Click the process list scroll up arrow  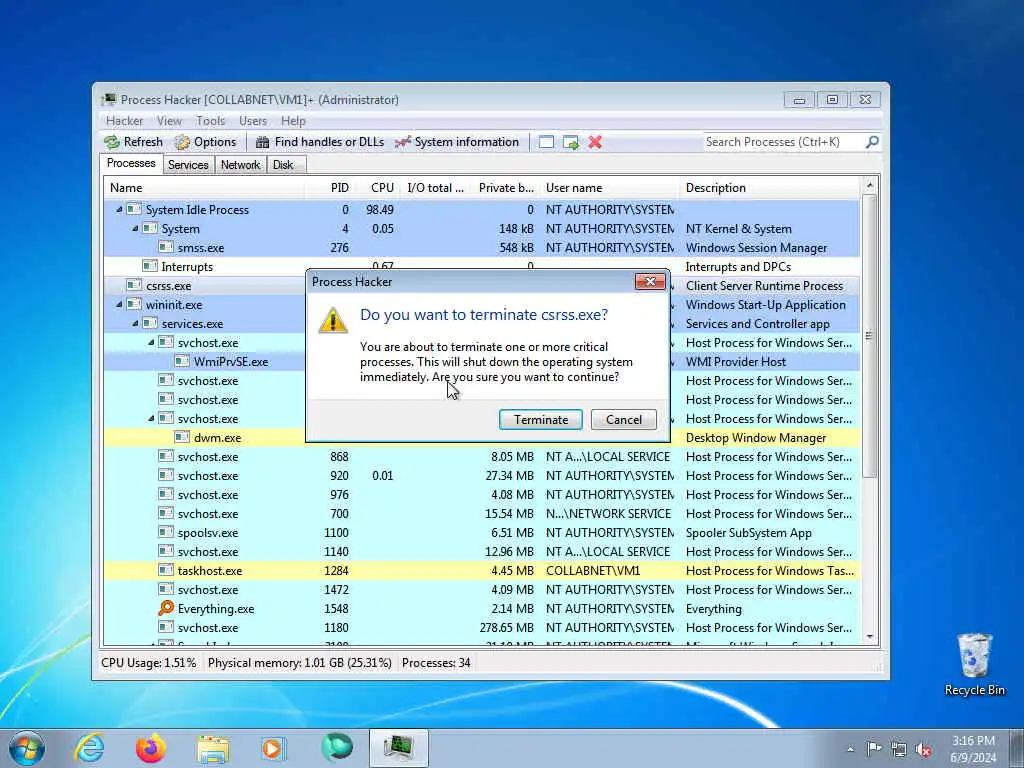point(869,186)
